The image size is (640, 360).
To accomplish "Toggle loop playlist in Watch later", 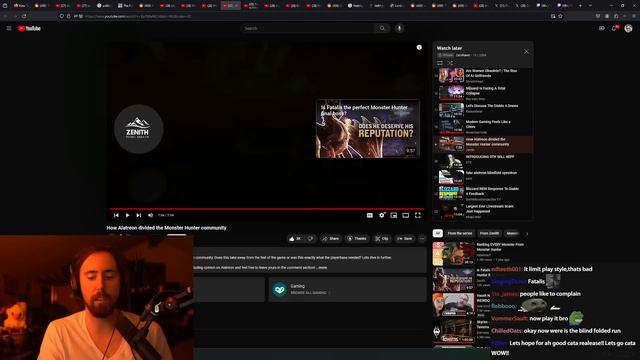I will pos(440,63).
